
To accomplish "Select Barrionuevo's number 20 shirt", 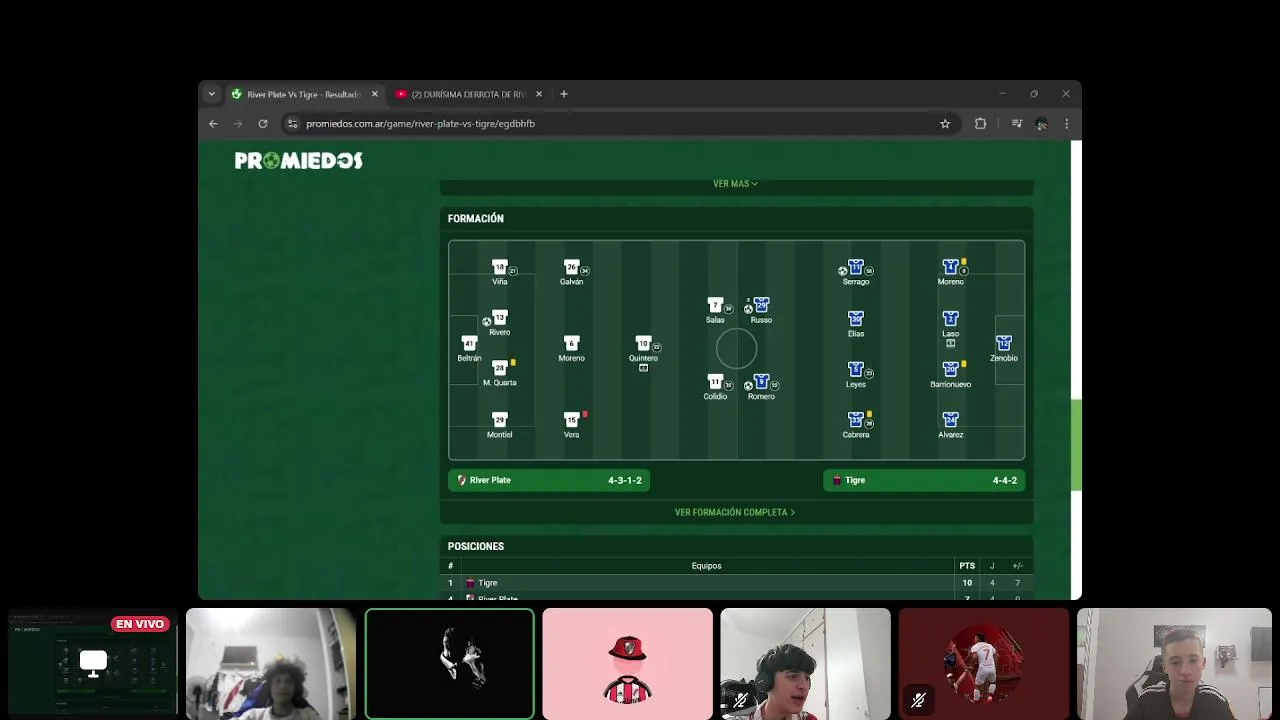I will (950, 369).
